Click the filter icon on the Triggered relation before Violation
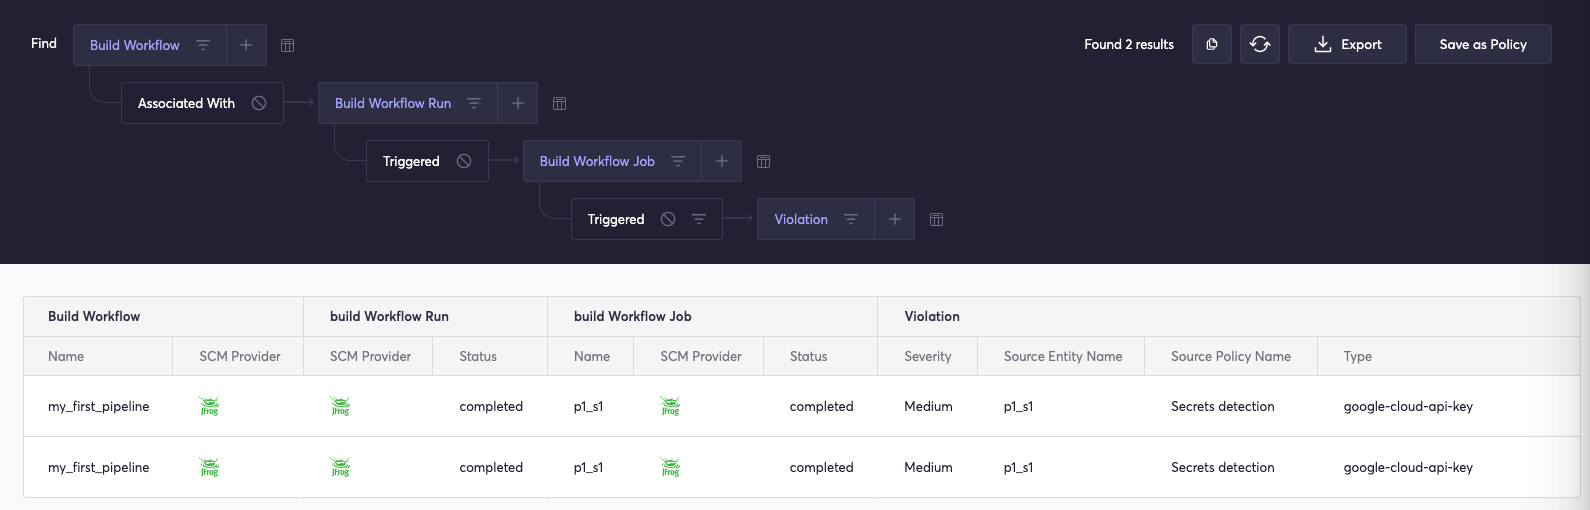Screen dimensions: 1590x510 (x=699, y=219)
